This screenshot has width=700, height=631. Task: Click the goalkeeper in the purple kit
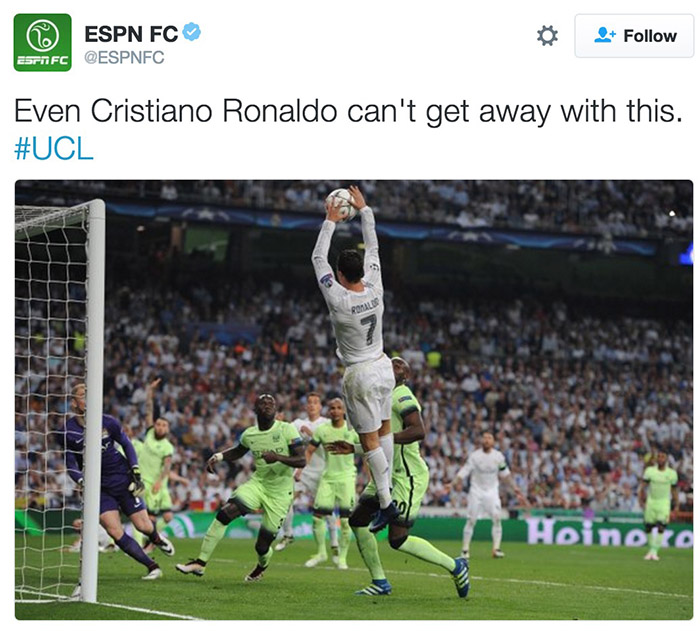112,480
